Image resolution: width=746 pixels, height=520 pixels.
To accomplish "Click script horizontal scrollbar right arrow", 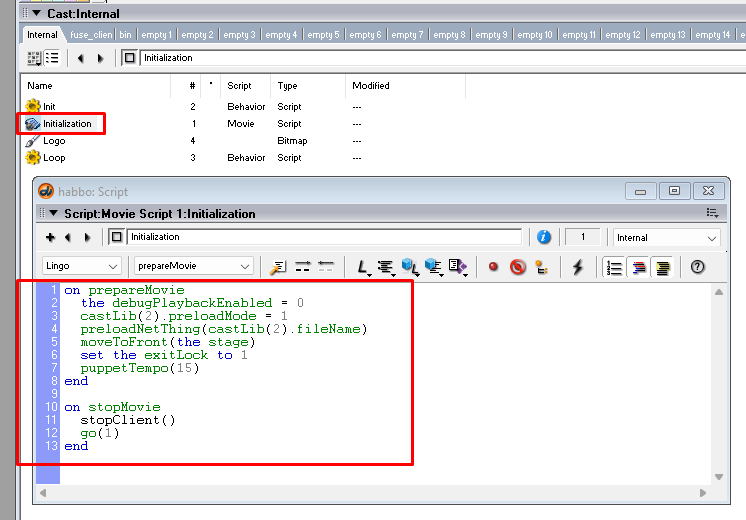I will click(x=703, y=493).
